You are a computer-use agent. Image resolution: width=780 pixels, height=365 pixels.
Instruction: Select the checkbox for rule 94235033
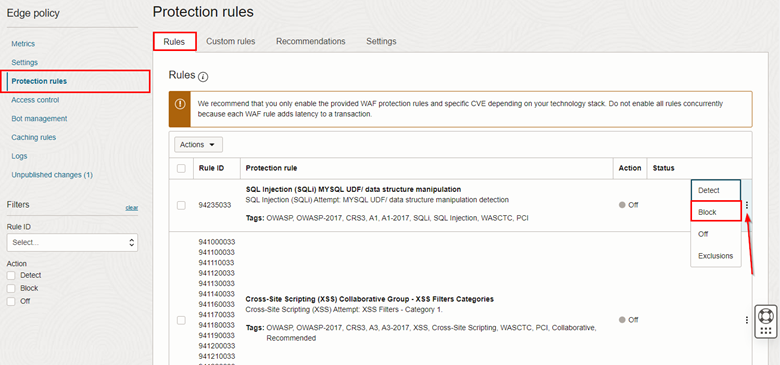pyautogui.click(x=181, y=205)
